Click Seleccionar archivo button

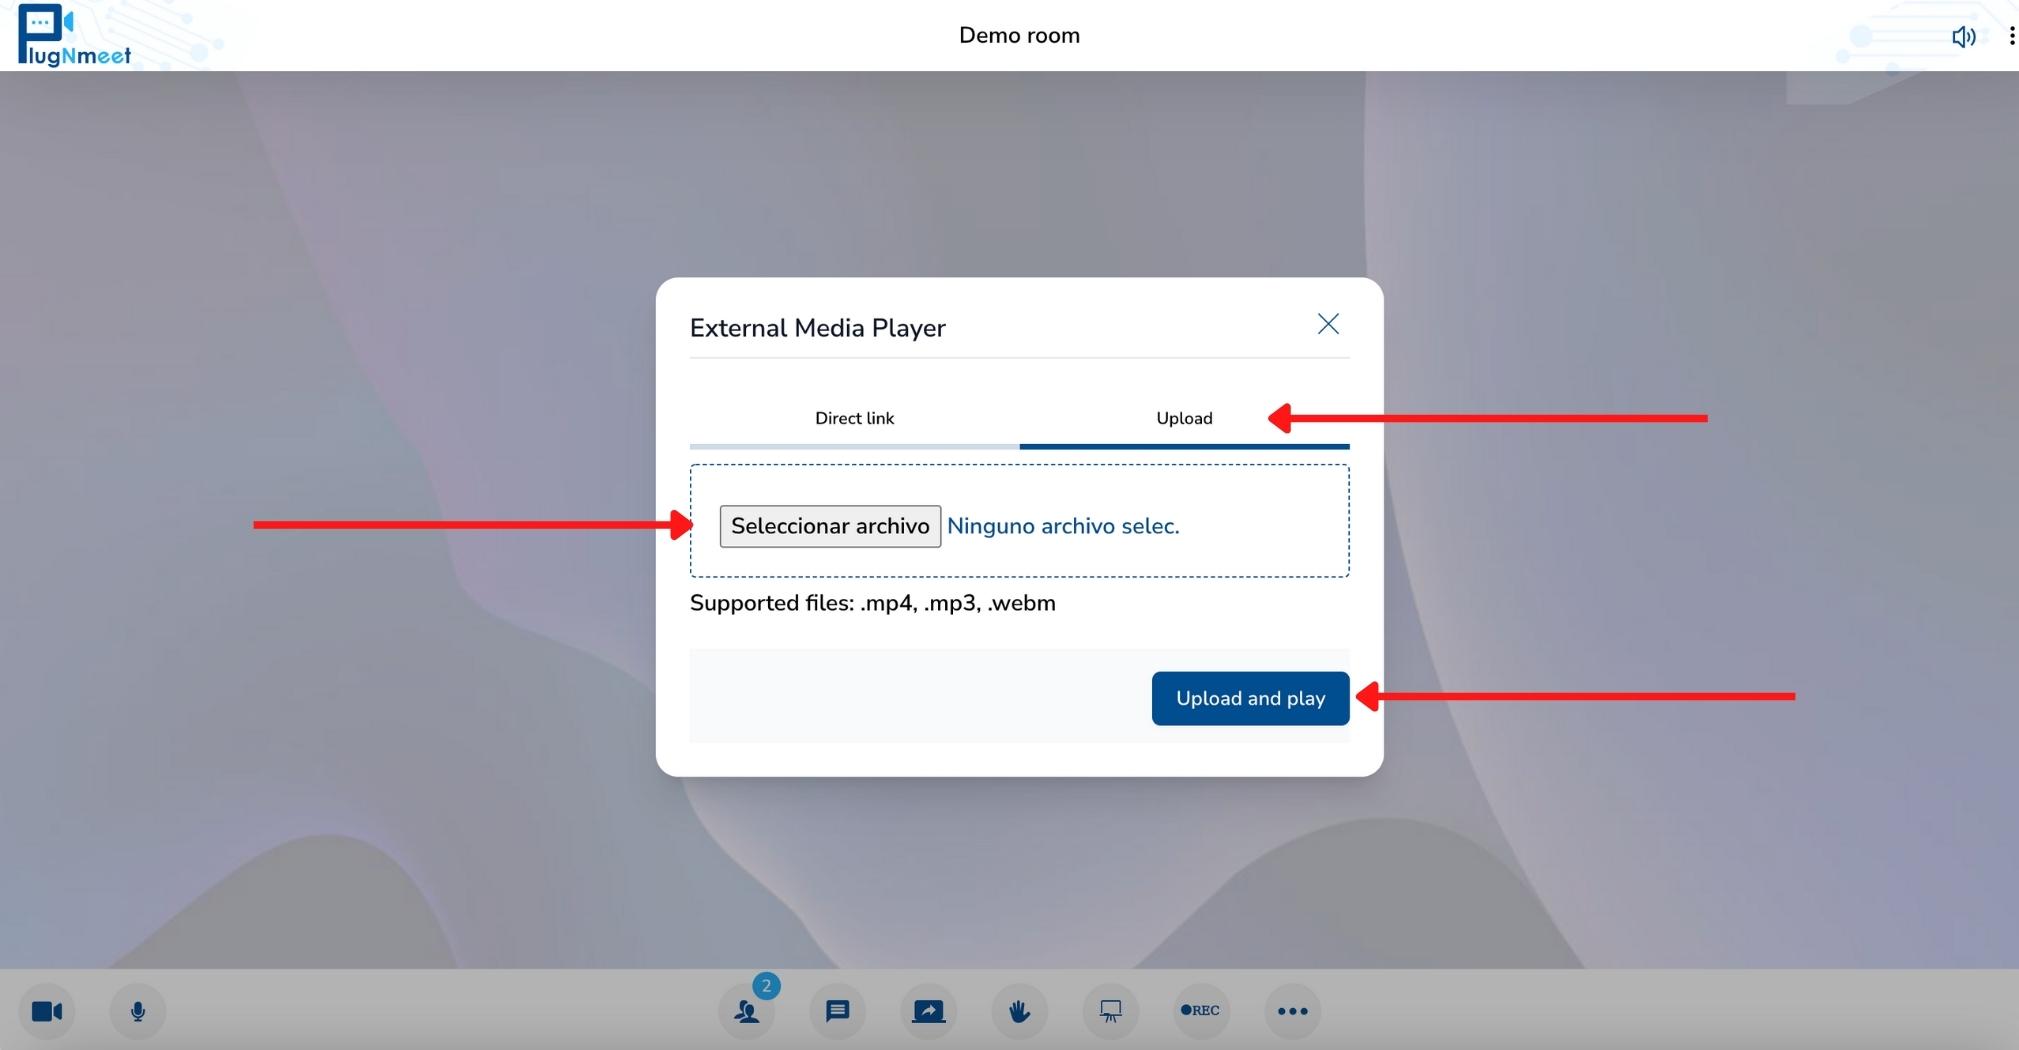tap(830, 526)
